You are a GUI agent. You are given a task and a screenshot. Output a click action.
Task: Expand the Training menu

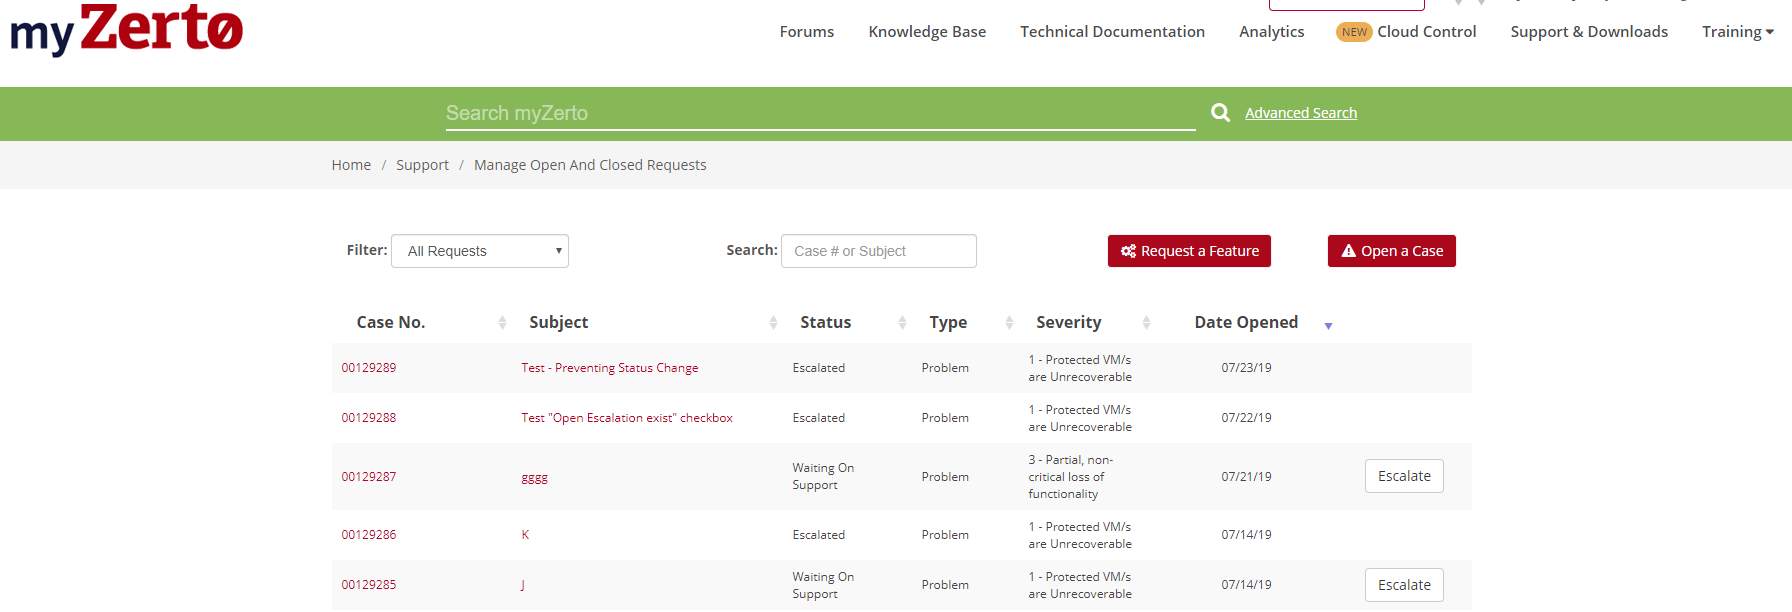(x=1738, y=32)
